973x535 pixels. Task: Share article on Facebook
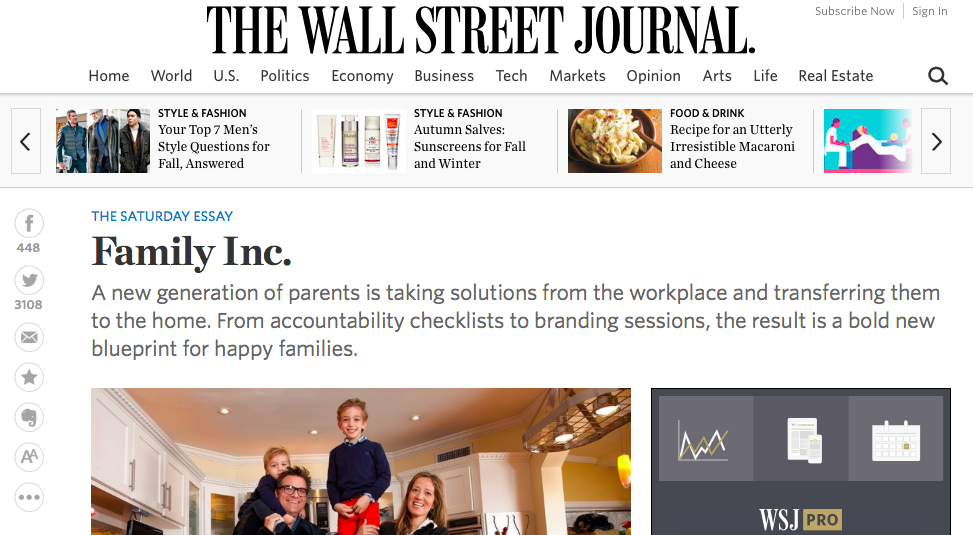tap(29, 223)
